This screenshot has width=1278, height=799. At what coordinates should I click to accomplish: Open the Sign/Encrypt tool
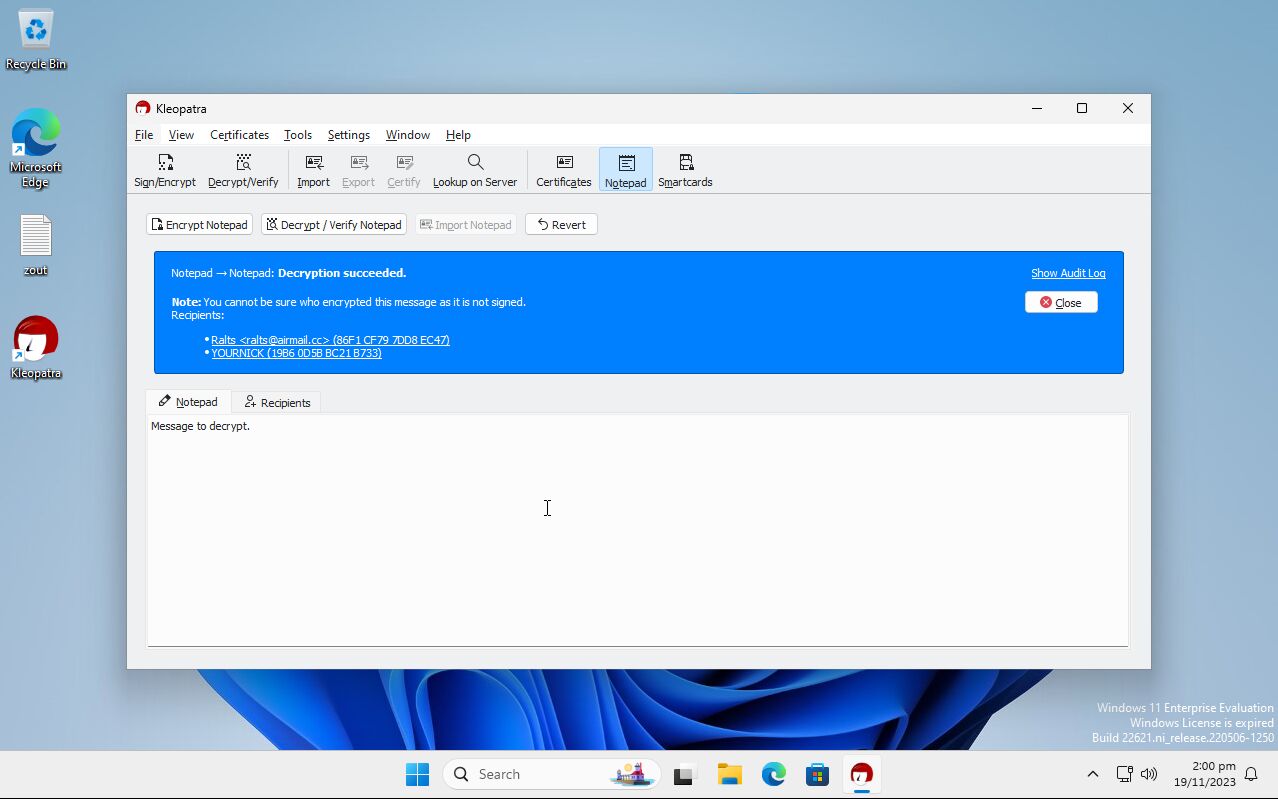[164, 169]
